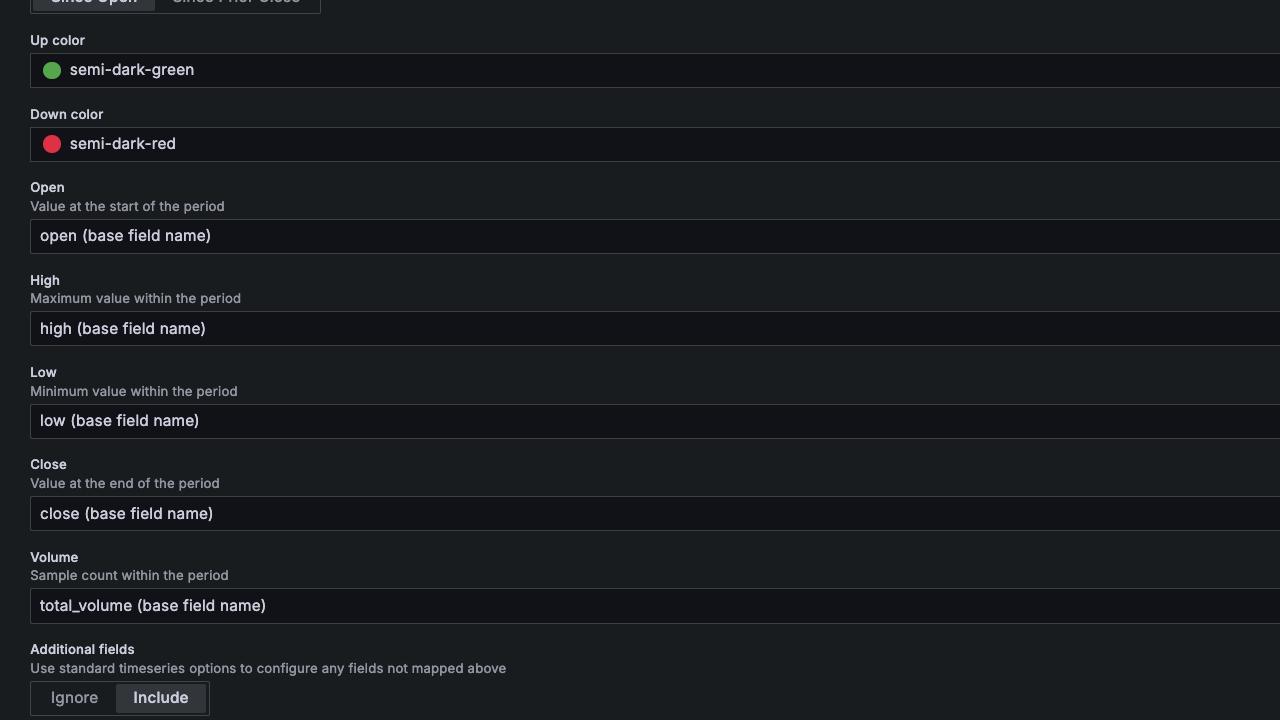Click the high (base field name) entry

point(122,328)
